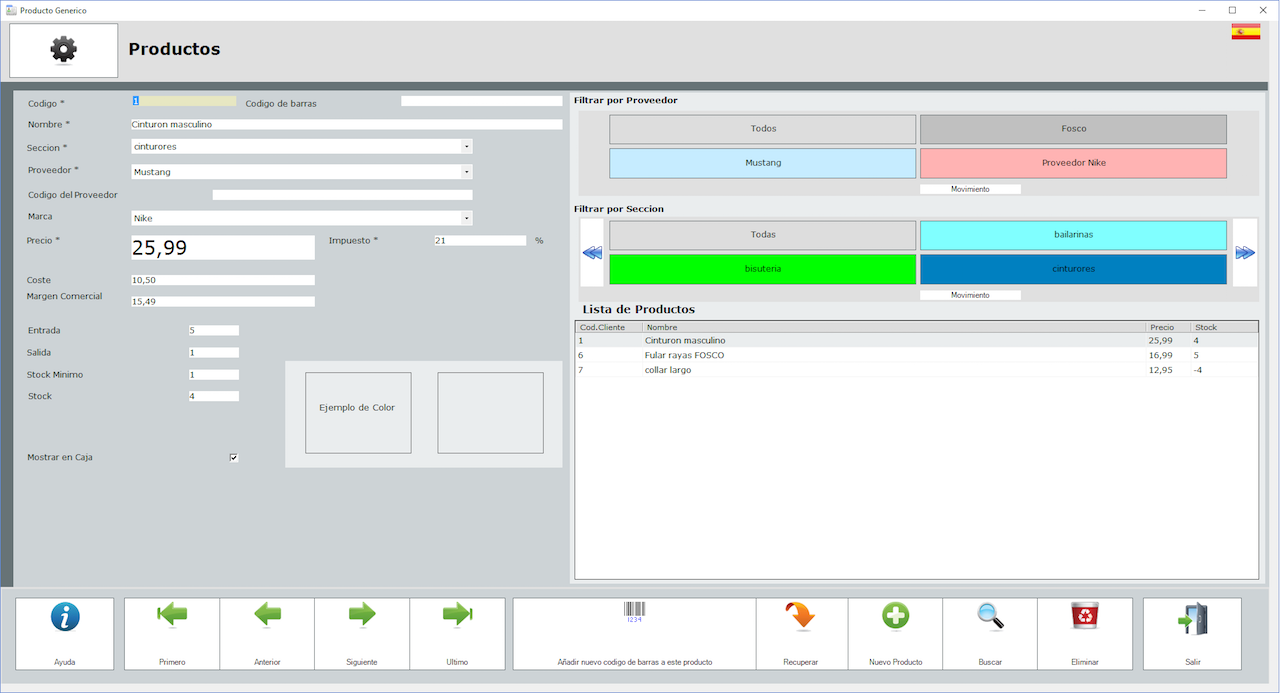Click the Ayuda info icon
The height and width of the screenshot is (693, 1280).
coord(65,617)
